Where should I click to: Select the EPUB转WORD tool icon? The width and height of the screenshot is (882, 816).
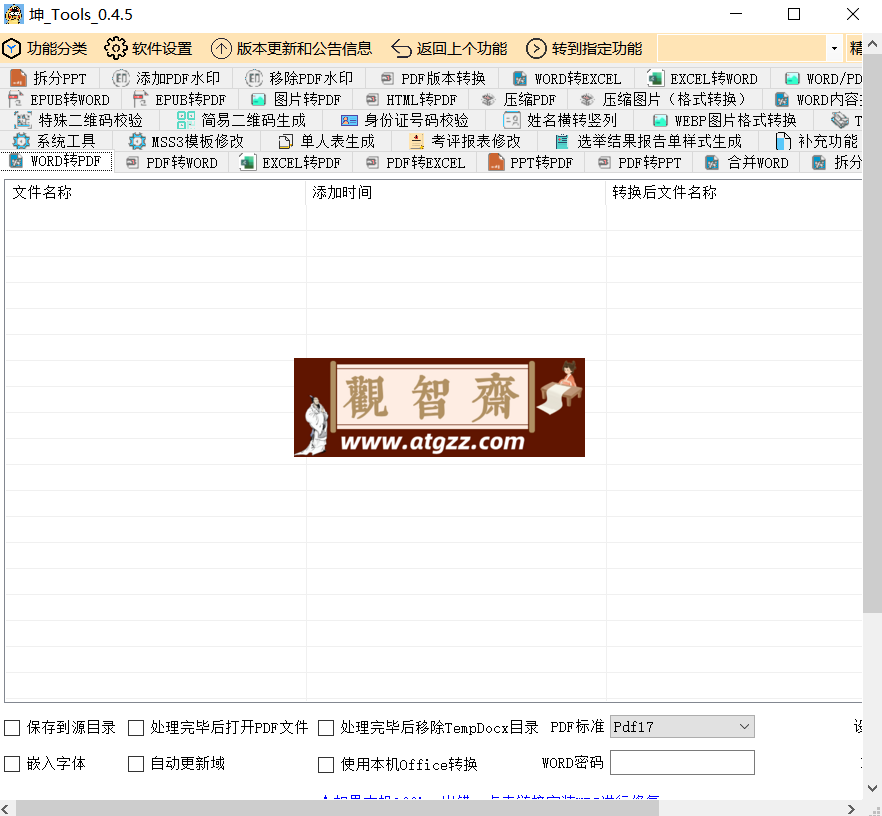click(16, 100)
